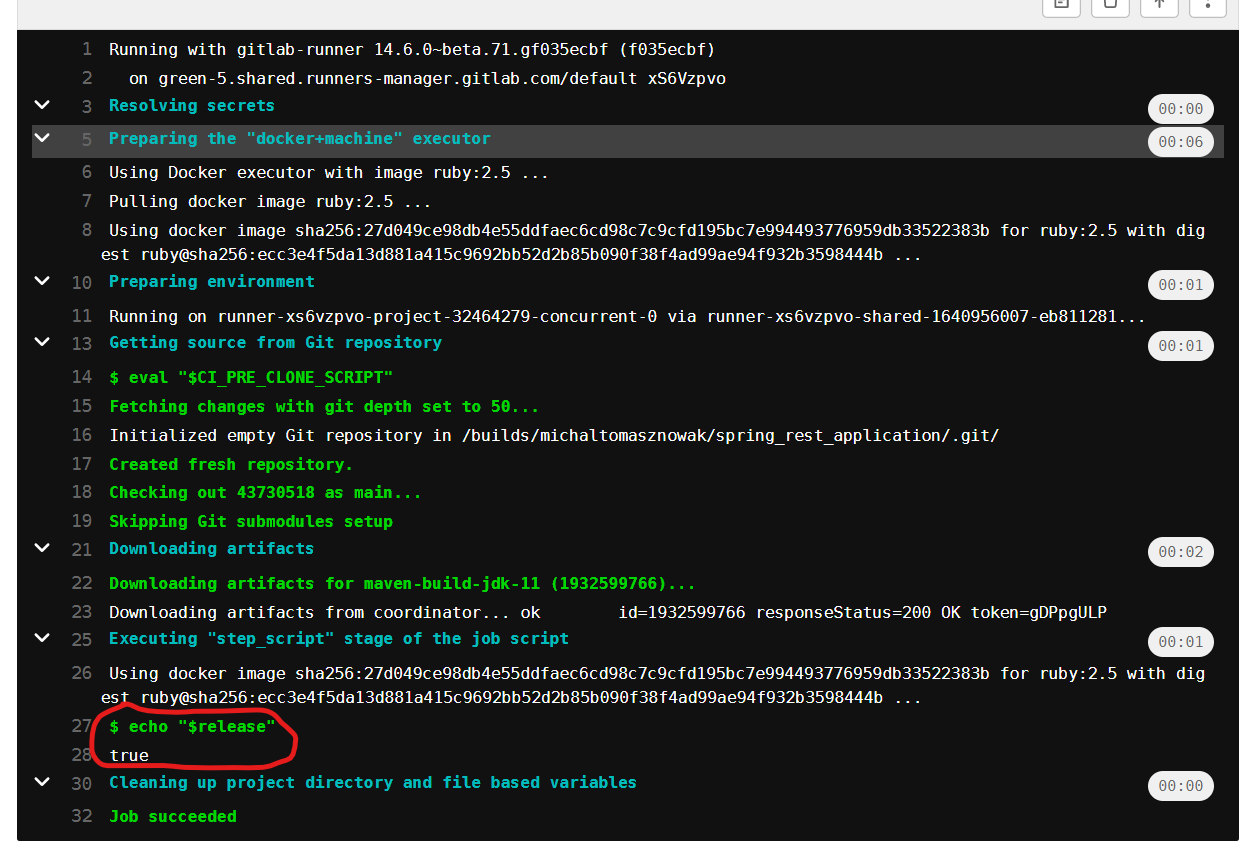Toggle the Cleaning up project directory chevron
1248x850 pixels.
(x=42, y=782)
